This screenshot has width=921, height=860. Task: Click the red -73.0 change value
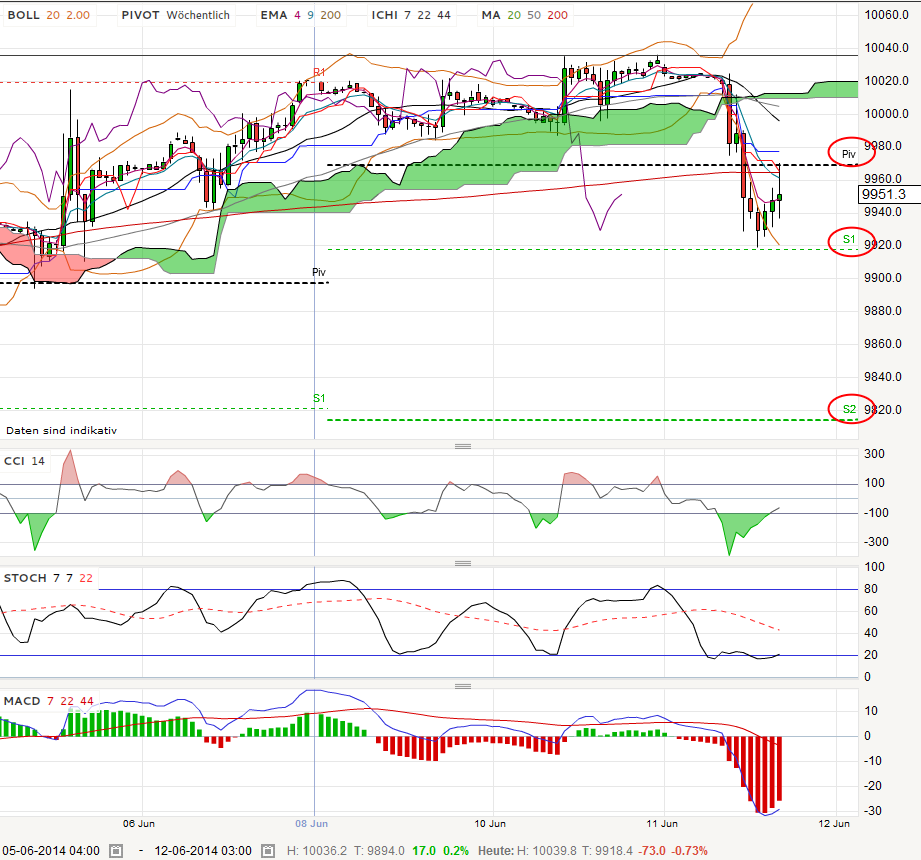[652, 851]
